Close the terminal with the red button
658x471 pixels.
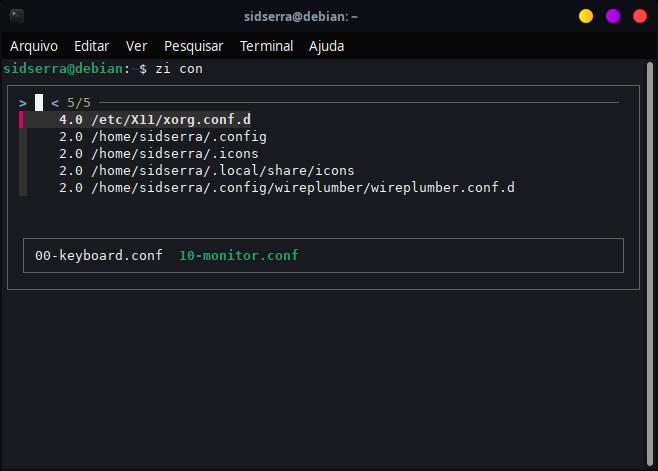pyautogui.click(x=640, y=16)
